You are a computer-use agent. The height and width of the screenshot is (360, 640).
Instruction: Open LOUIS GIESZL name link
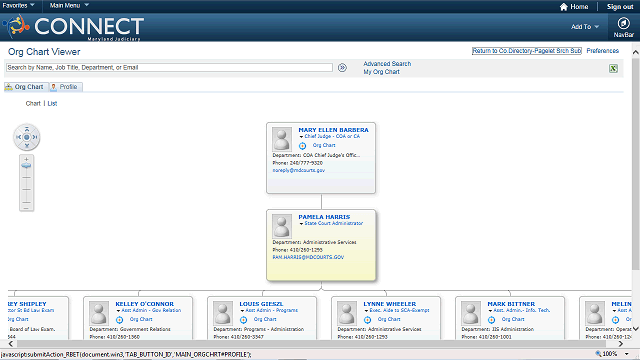[x=261, y=304]
